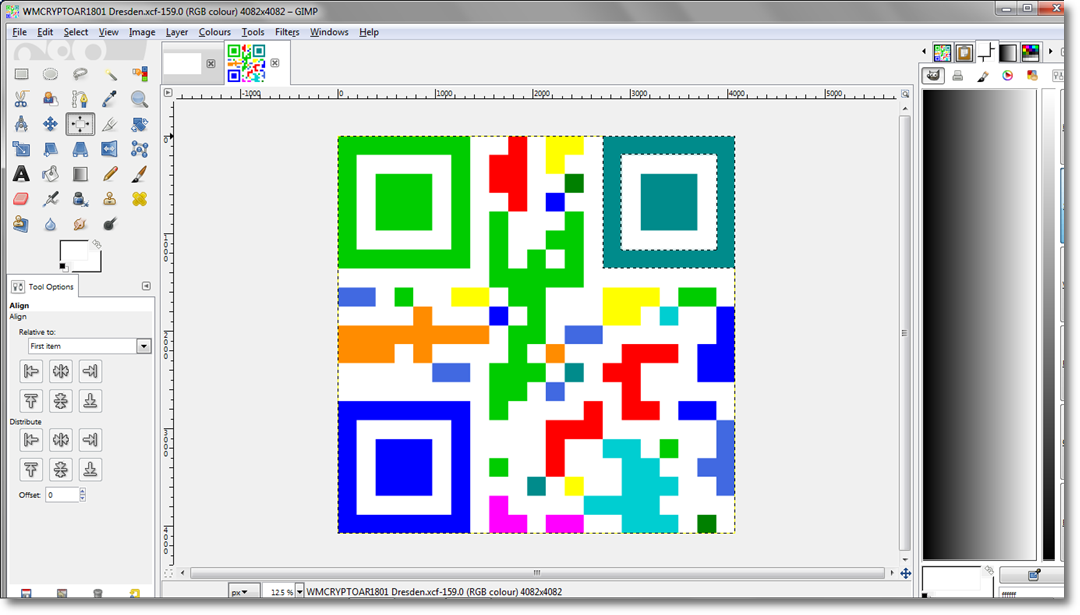1080x615 pixels.
Task: Switch colour selector to Palette mode
Action: [1032, 76]
